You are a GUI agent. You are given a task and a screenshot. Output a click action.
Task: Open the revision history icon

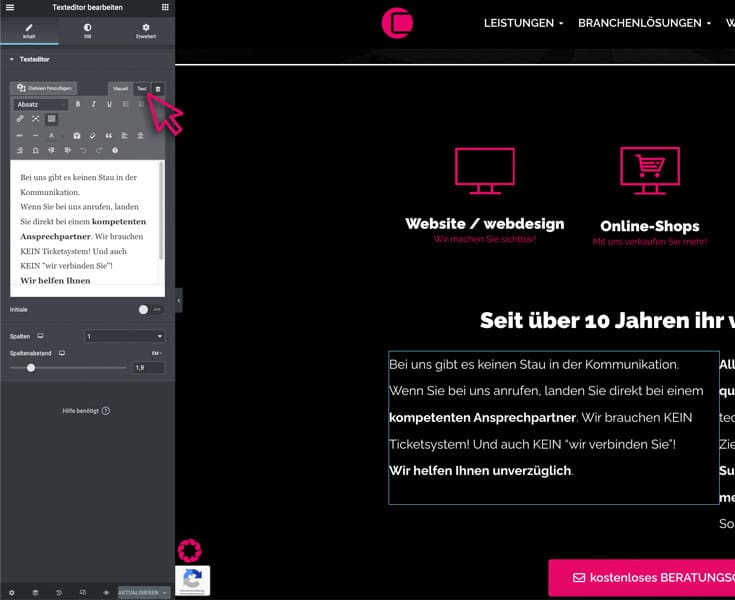59,592
